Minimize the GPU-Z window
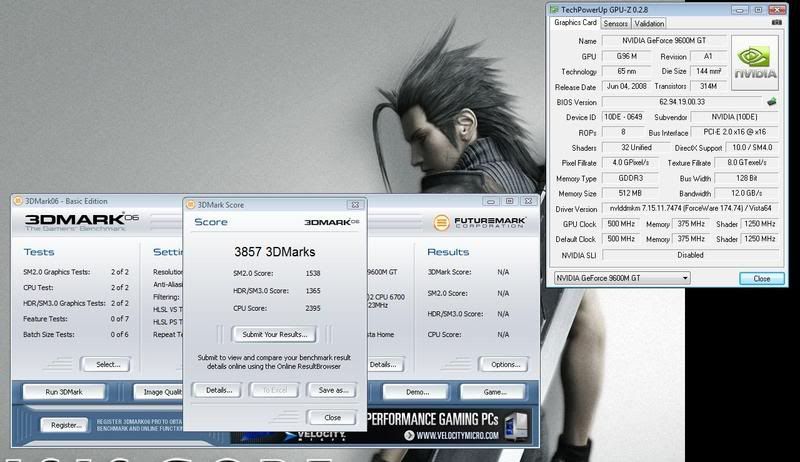This screenshot has width=800, height=462. 739,10
